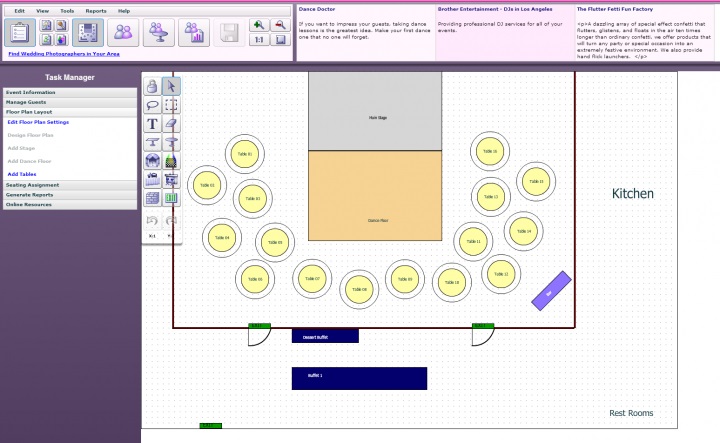This screenshot has width=720, height=443.
Task: Choose the lasso selection tool
Action: [x=152, y=105]
